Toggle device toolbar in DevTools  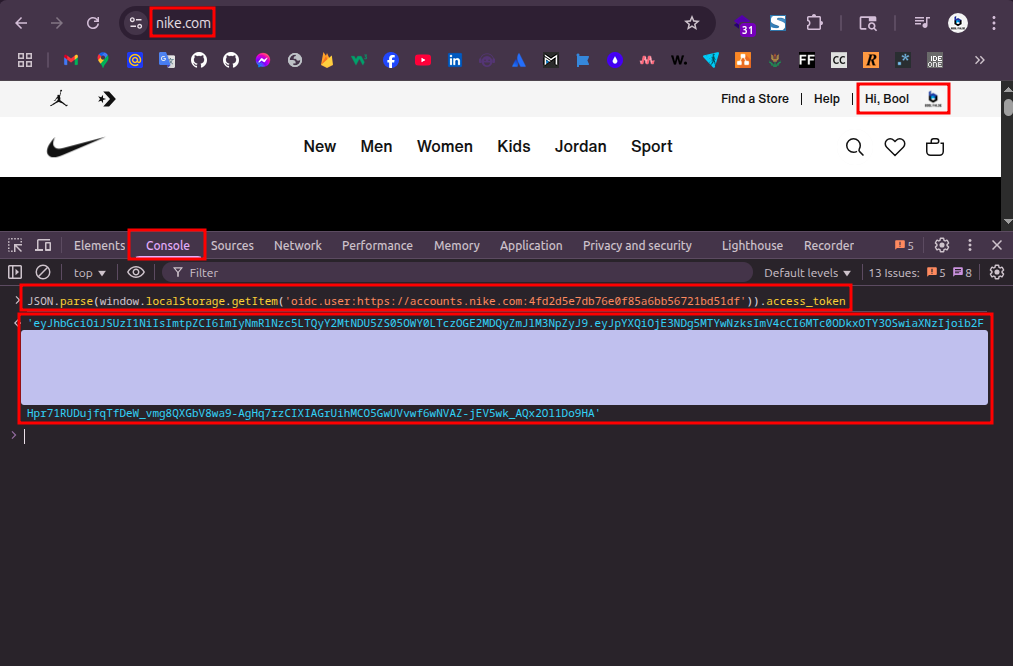pyautogui.click(x=43, y=245)
